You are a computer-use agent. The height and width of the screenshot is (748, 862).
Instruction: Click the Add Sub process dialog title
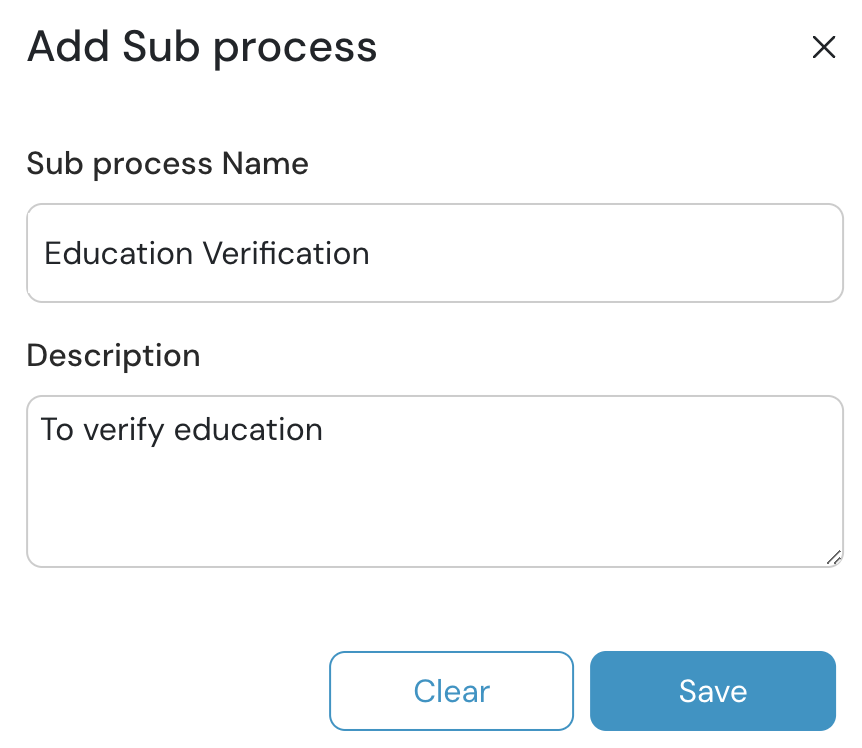[x=202, y=46]
